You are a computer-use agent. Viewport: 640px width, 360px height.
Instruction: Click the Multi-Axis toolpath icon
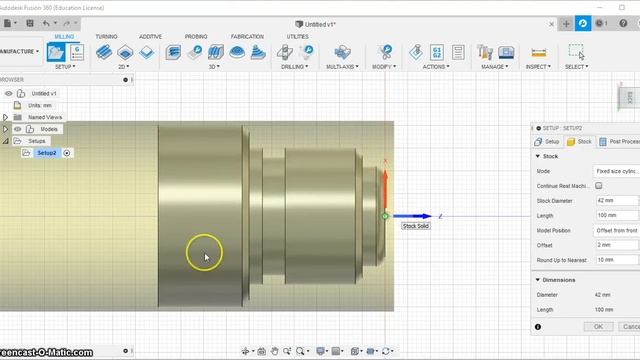pyautogui.click(x=342, y=52)
